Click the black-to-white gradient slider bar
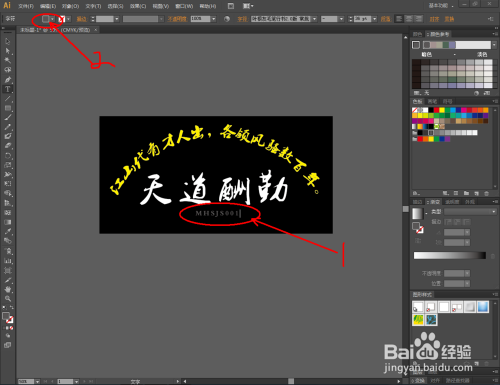500x385 pixels. tap(450, 255)
